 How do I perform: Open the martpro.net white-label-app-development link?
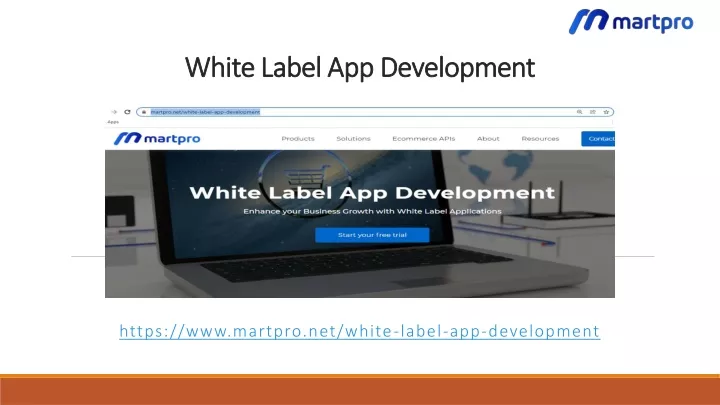(360, 331)
